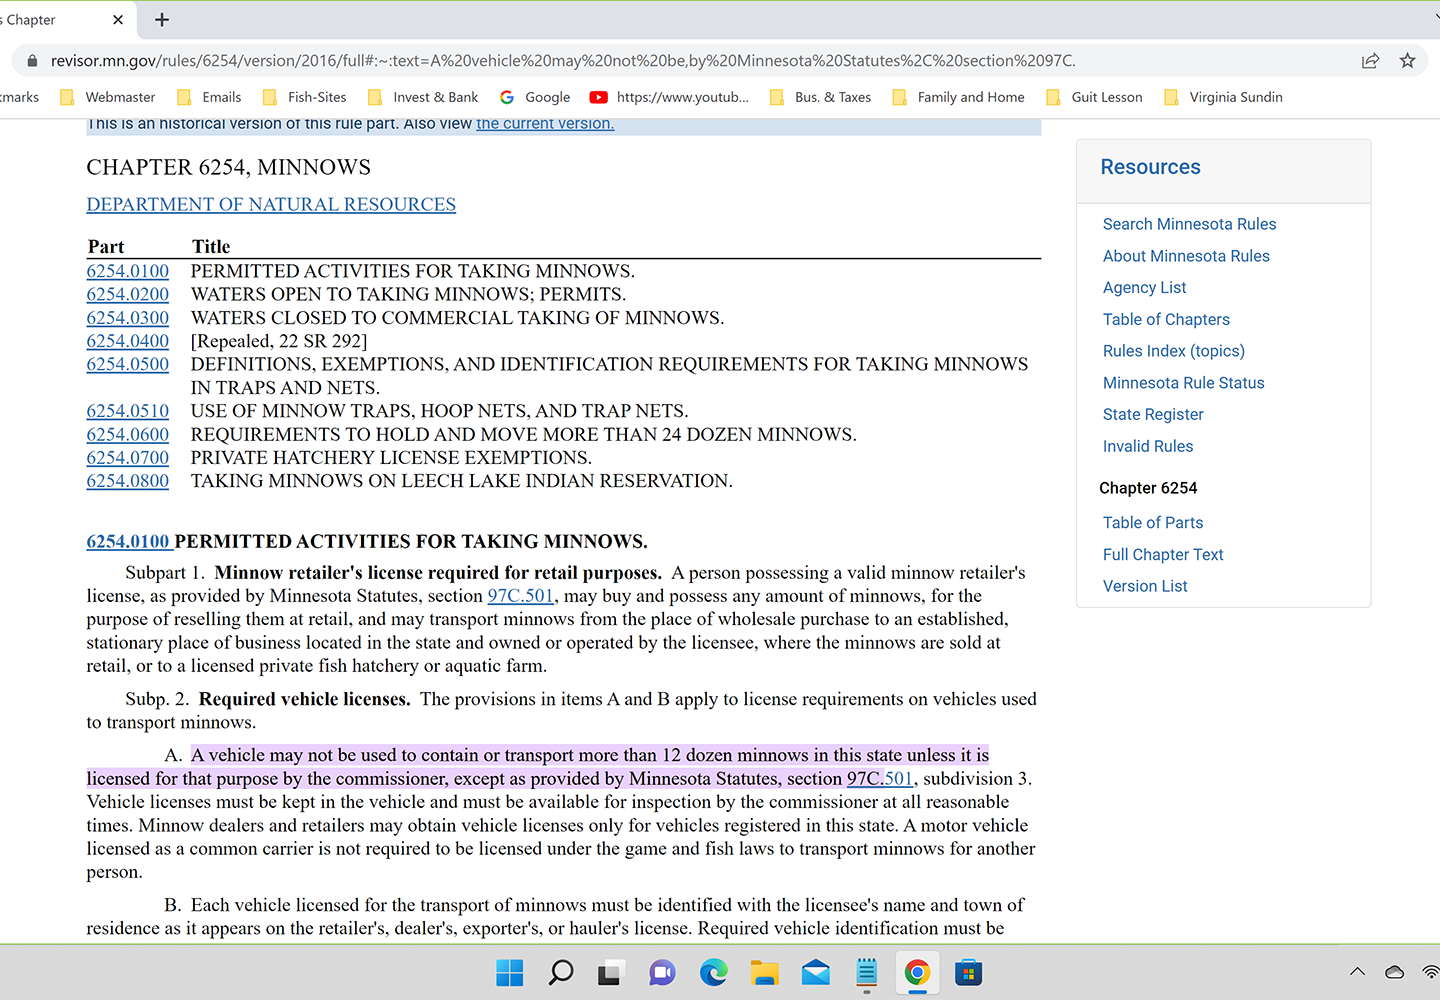The width and height of the screenshot is (1440, 1000).
Task: Open a new browser tab
Action: tap(161, 19)
